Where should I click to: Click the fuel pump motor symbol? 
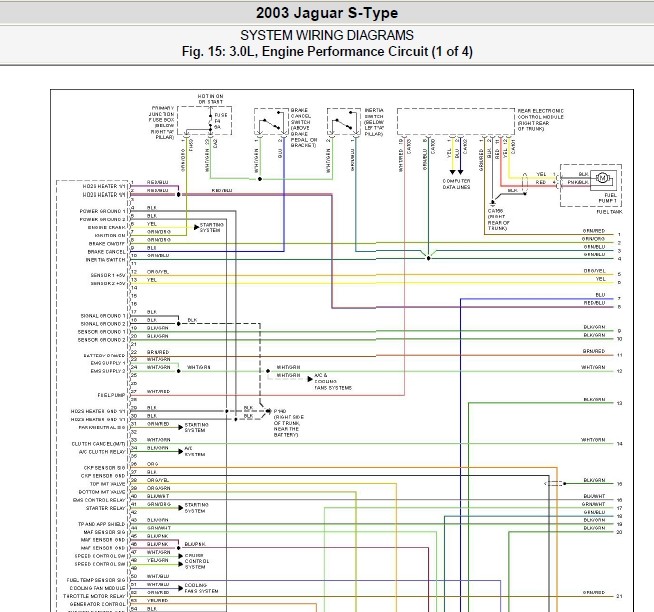point(602,178)
